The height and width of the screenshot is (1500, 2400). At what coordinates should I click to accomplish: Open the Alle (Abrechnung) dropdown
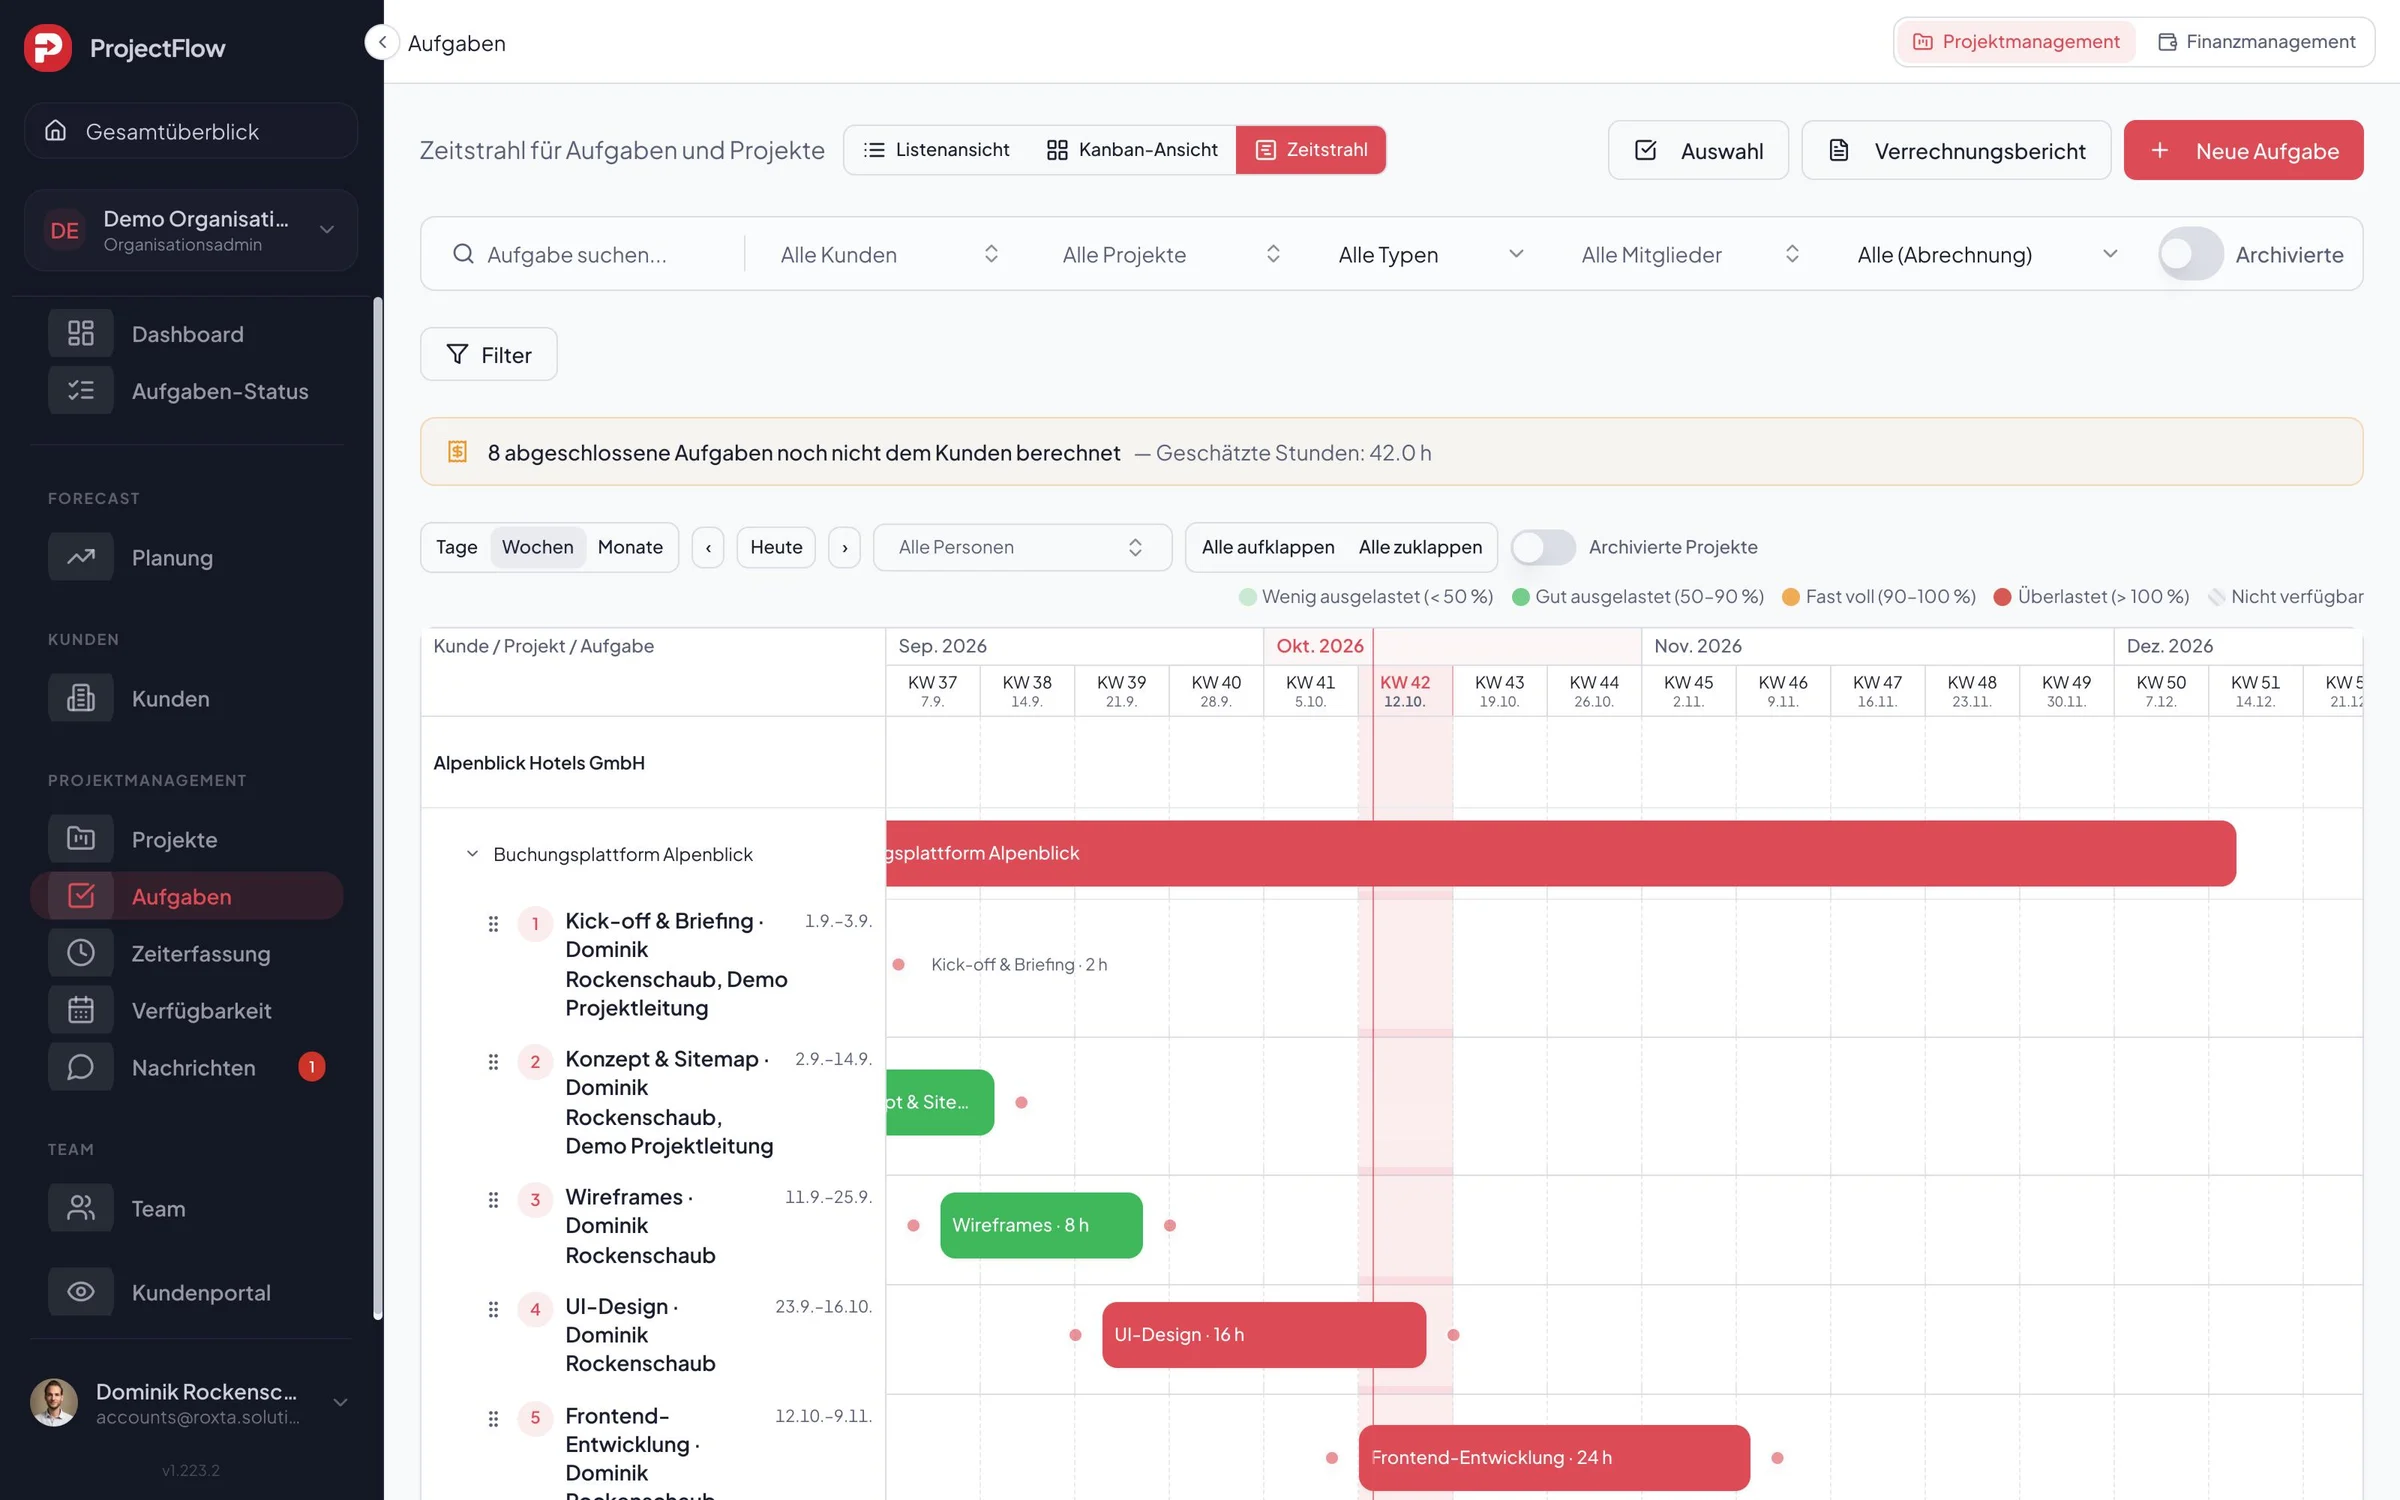(x=1987, y=254)
